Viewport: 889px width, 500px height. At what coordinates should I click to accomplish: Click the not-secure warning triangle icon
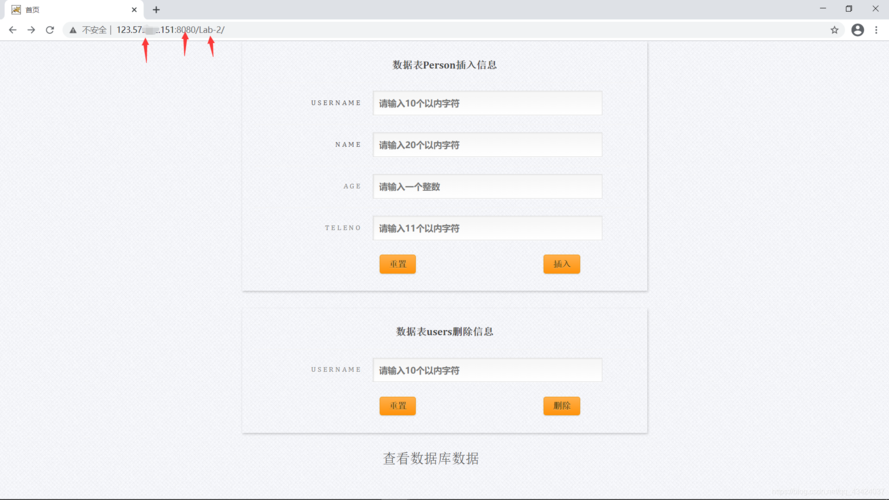(x=73, y=30)
